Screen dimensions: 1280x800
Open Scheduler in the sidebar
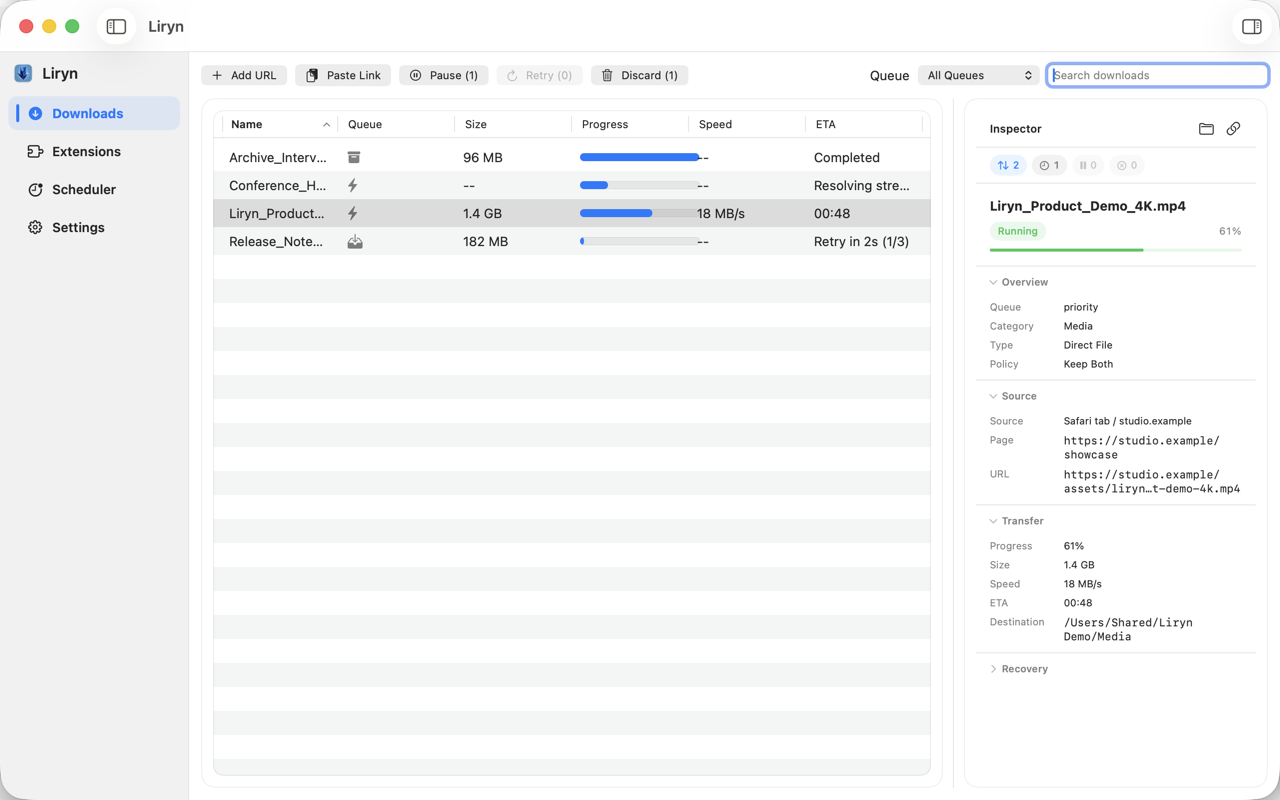[94, 189]
